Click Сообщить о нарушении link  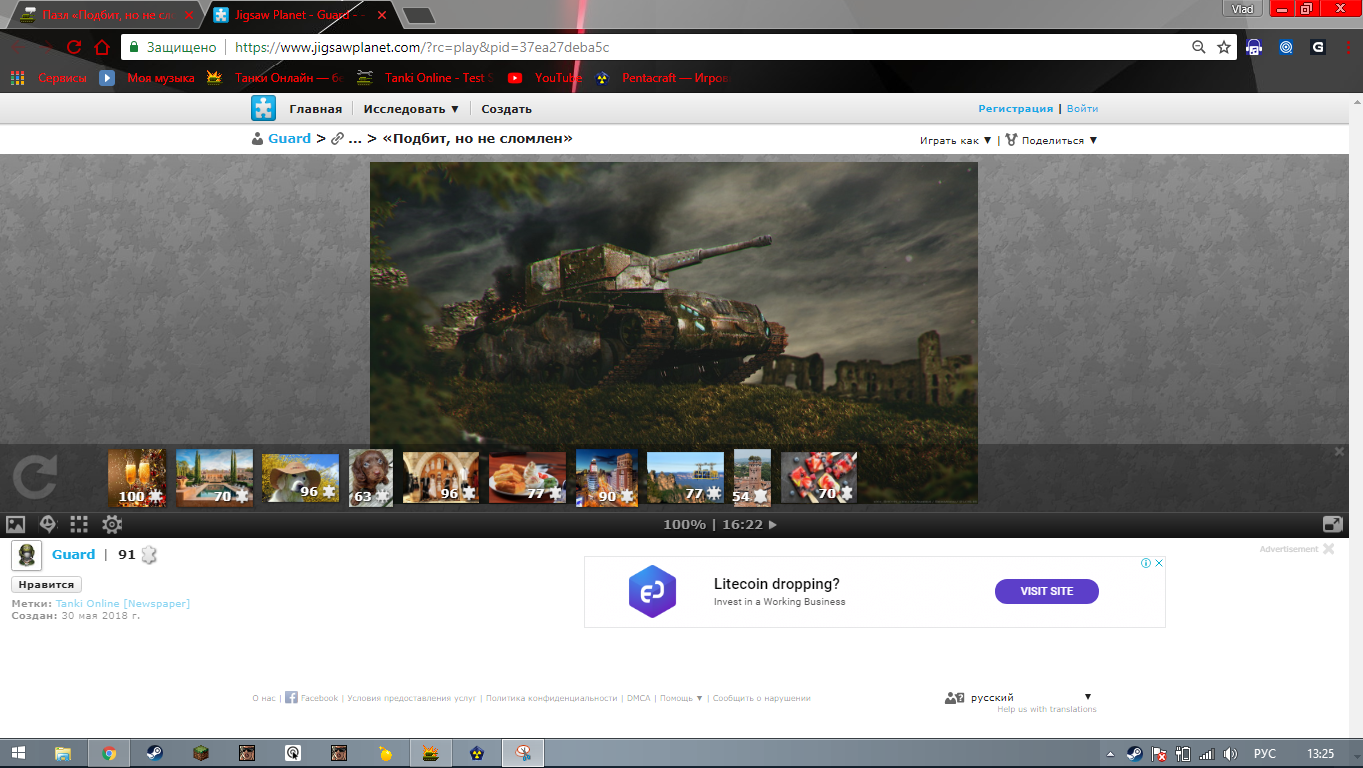pos(761,698)
